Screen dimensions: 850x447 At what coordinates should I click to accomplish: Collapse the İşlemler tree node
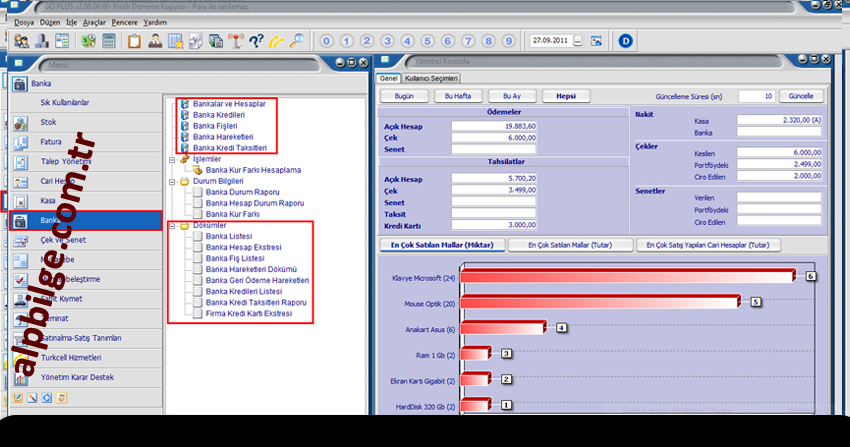pos(172,159)
